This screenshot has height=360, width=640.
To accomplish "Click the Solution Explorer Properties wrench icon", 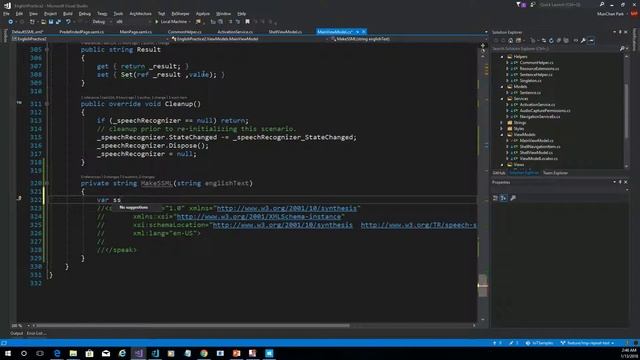I will click(x=583, y=40).
